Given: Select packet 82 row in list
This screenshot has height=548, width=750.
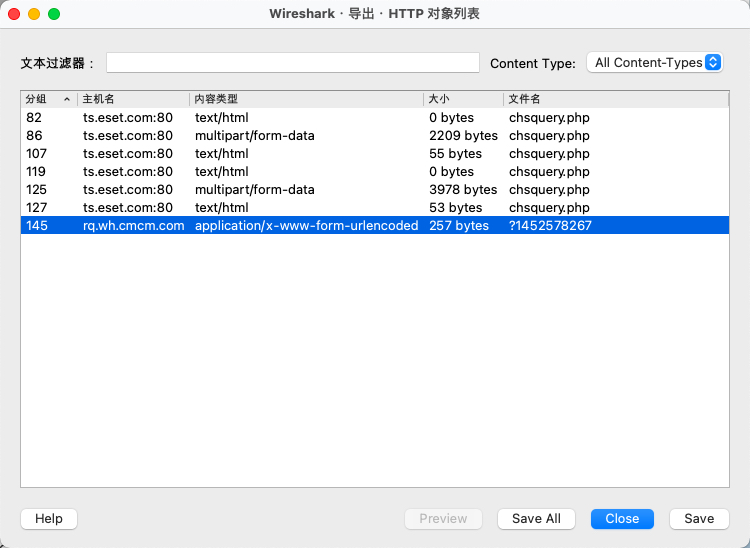Looking at the screenshot, I should tap(300, 118).
